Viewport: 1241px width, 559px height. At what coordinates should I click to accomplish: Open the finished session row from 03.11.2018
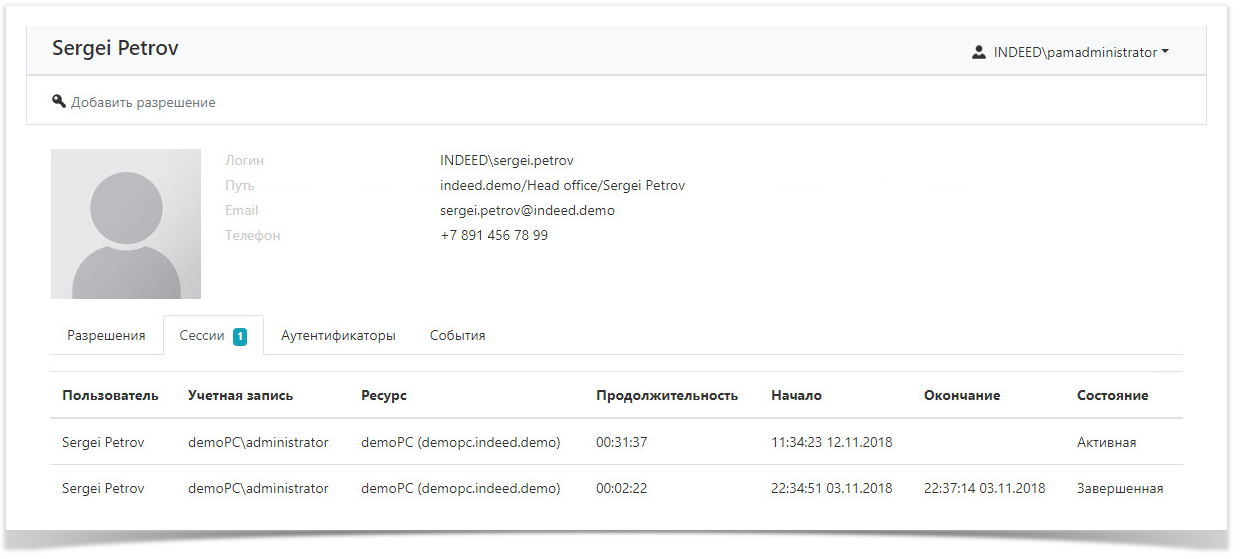click(x=615, y=489)
